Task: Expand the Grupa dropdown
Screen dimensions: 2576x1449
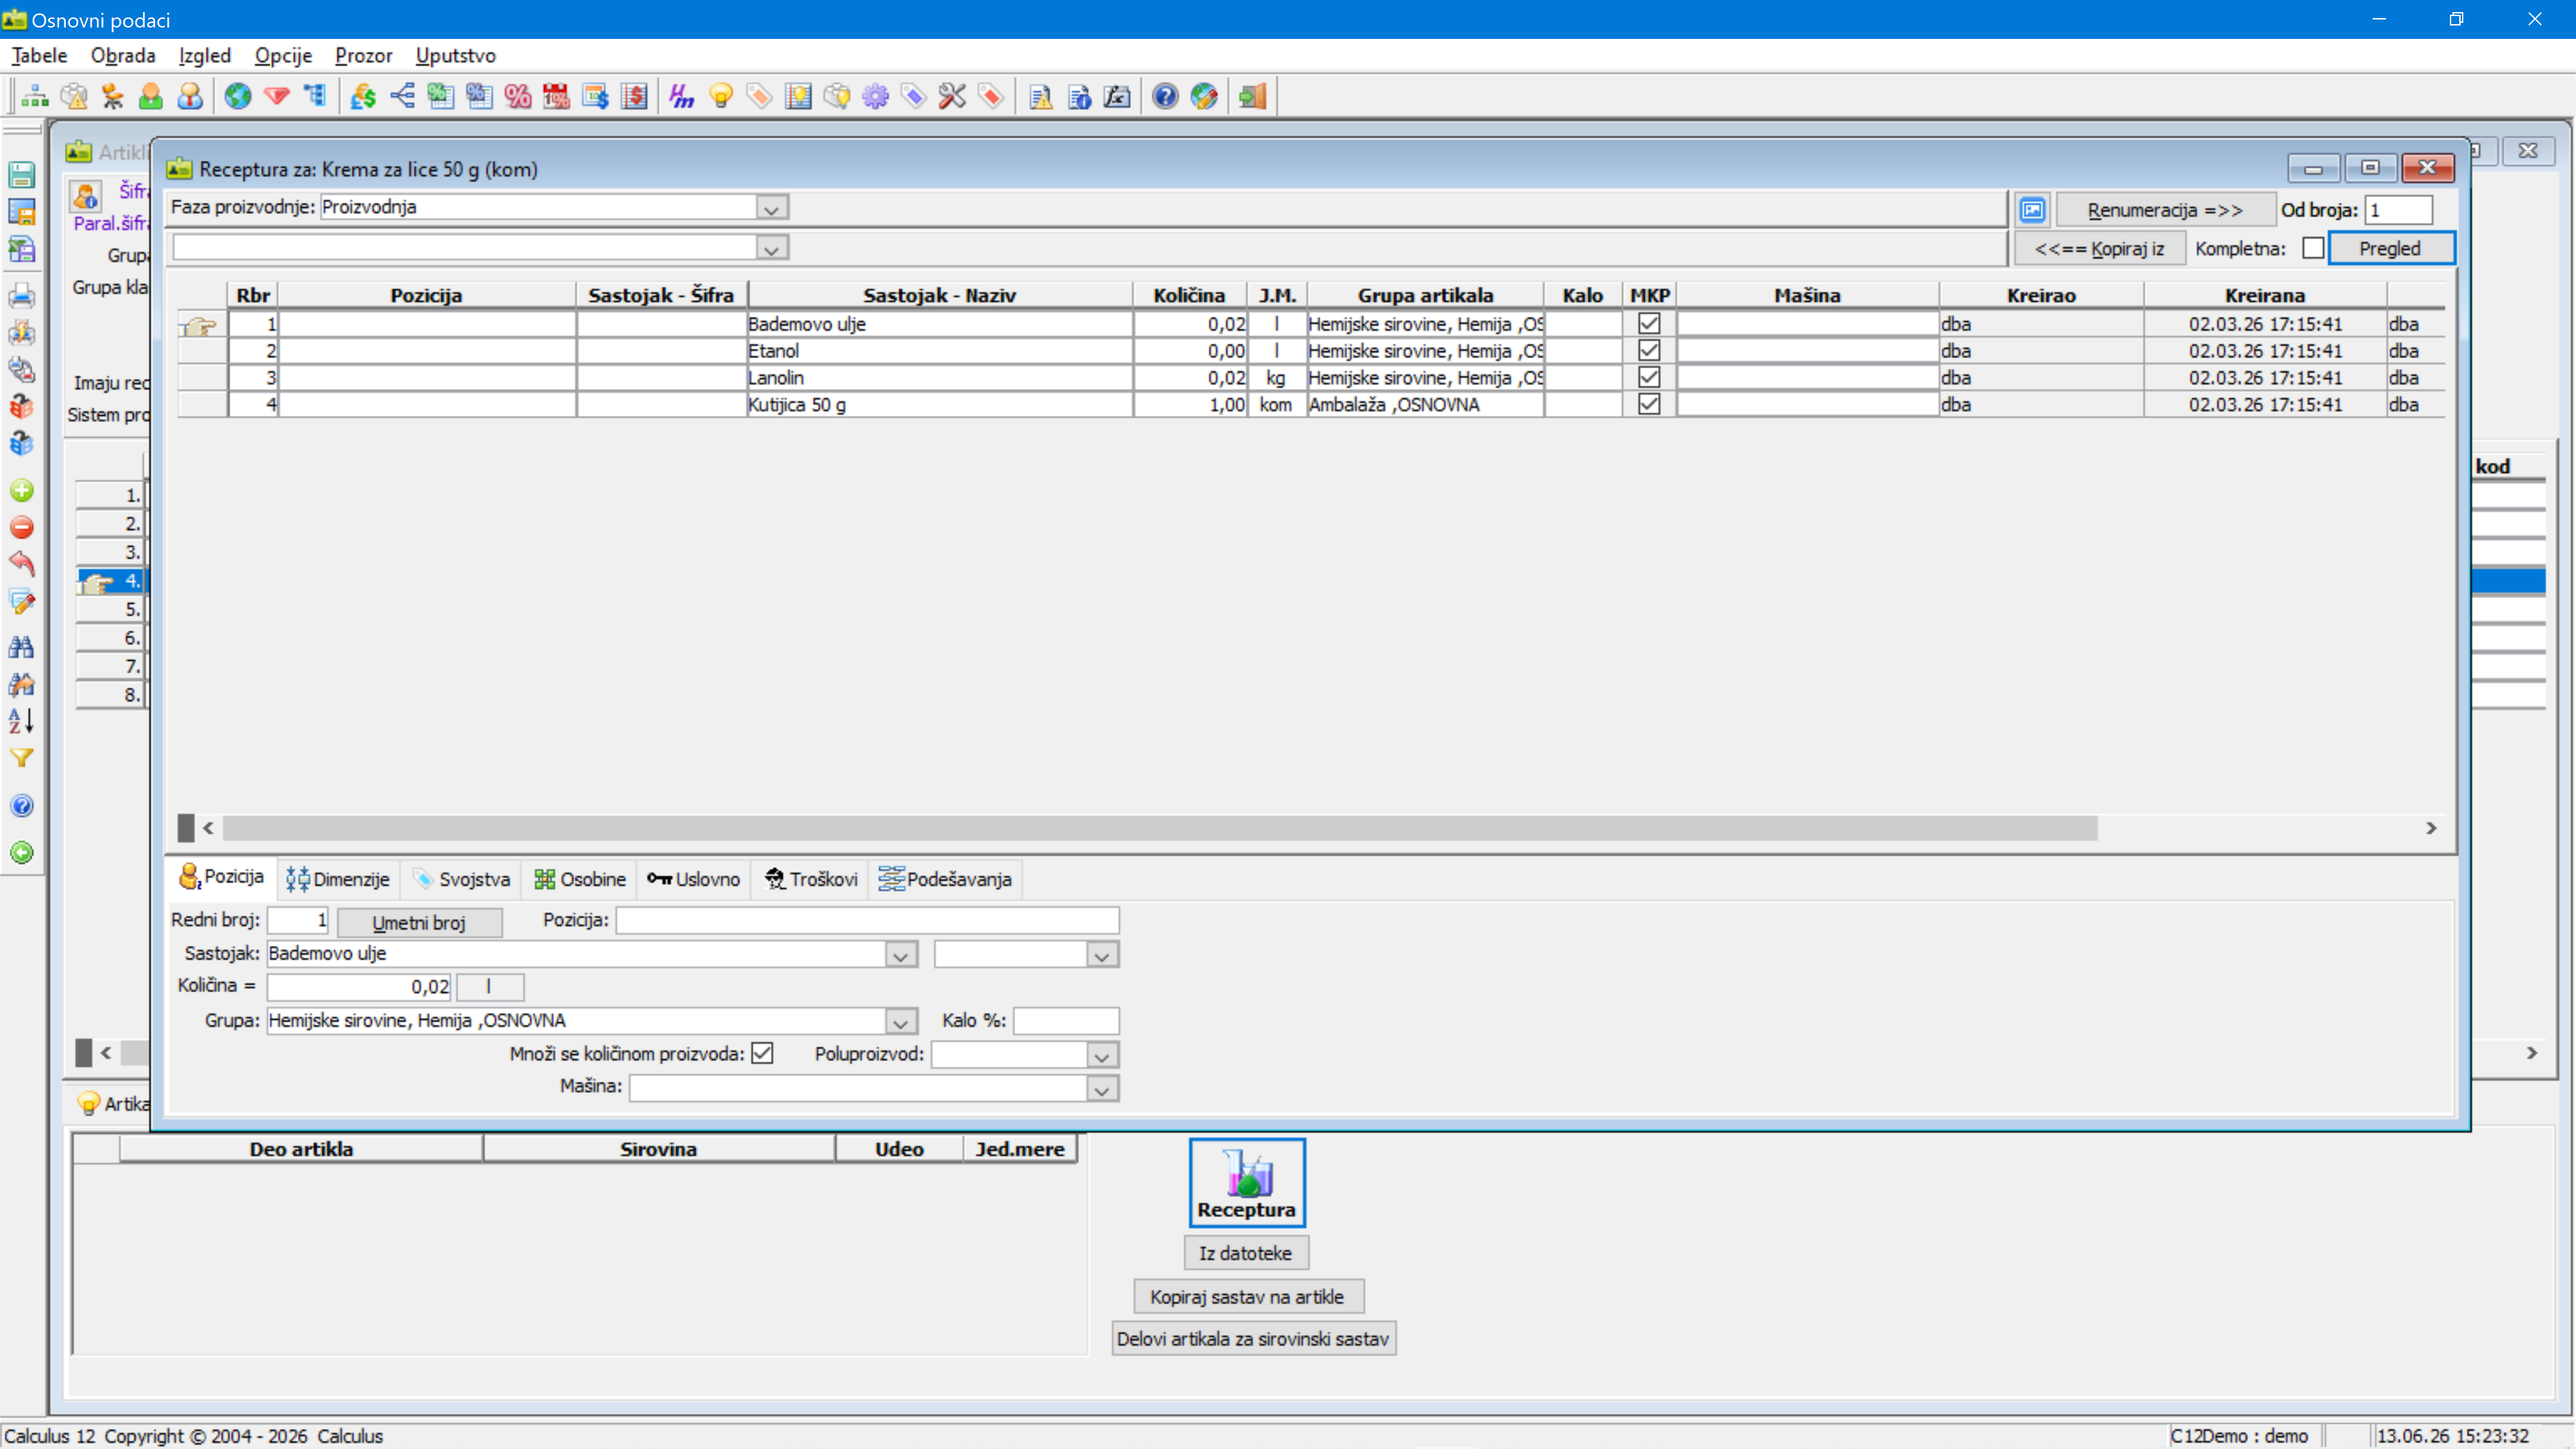Action: (x=900, y=1022)
